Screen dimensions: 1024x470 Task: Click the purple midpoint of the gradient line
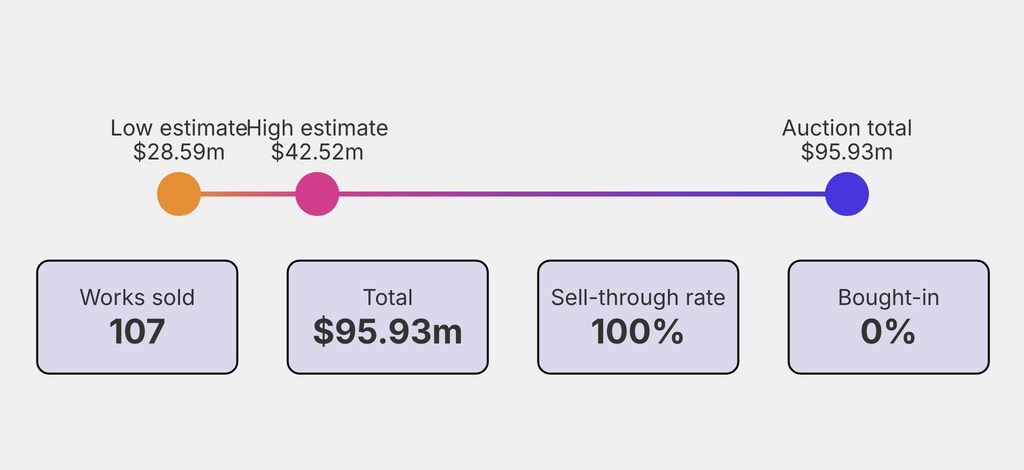[x=582, y=194]
